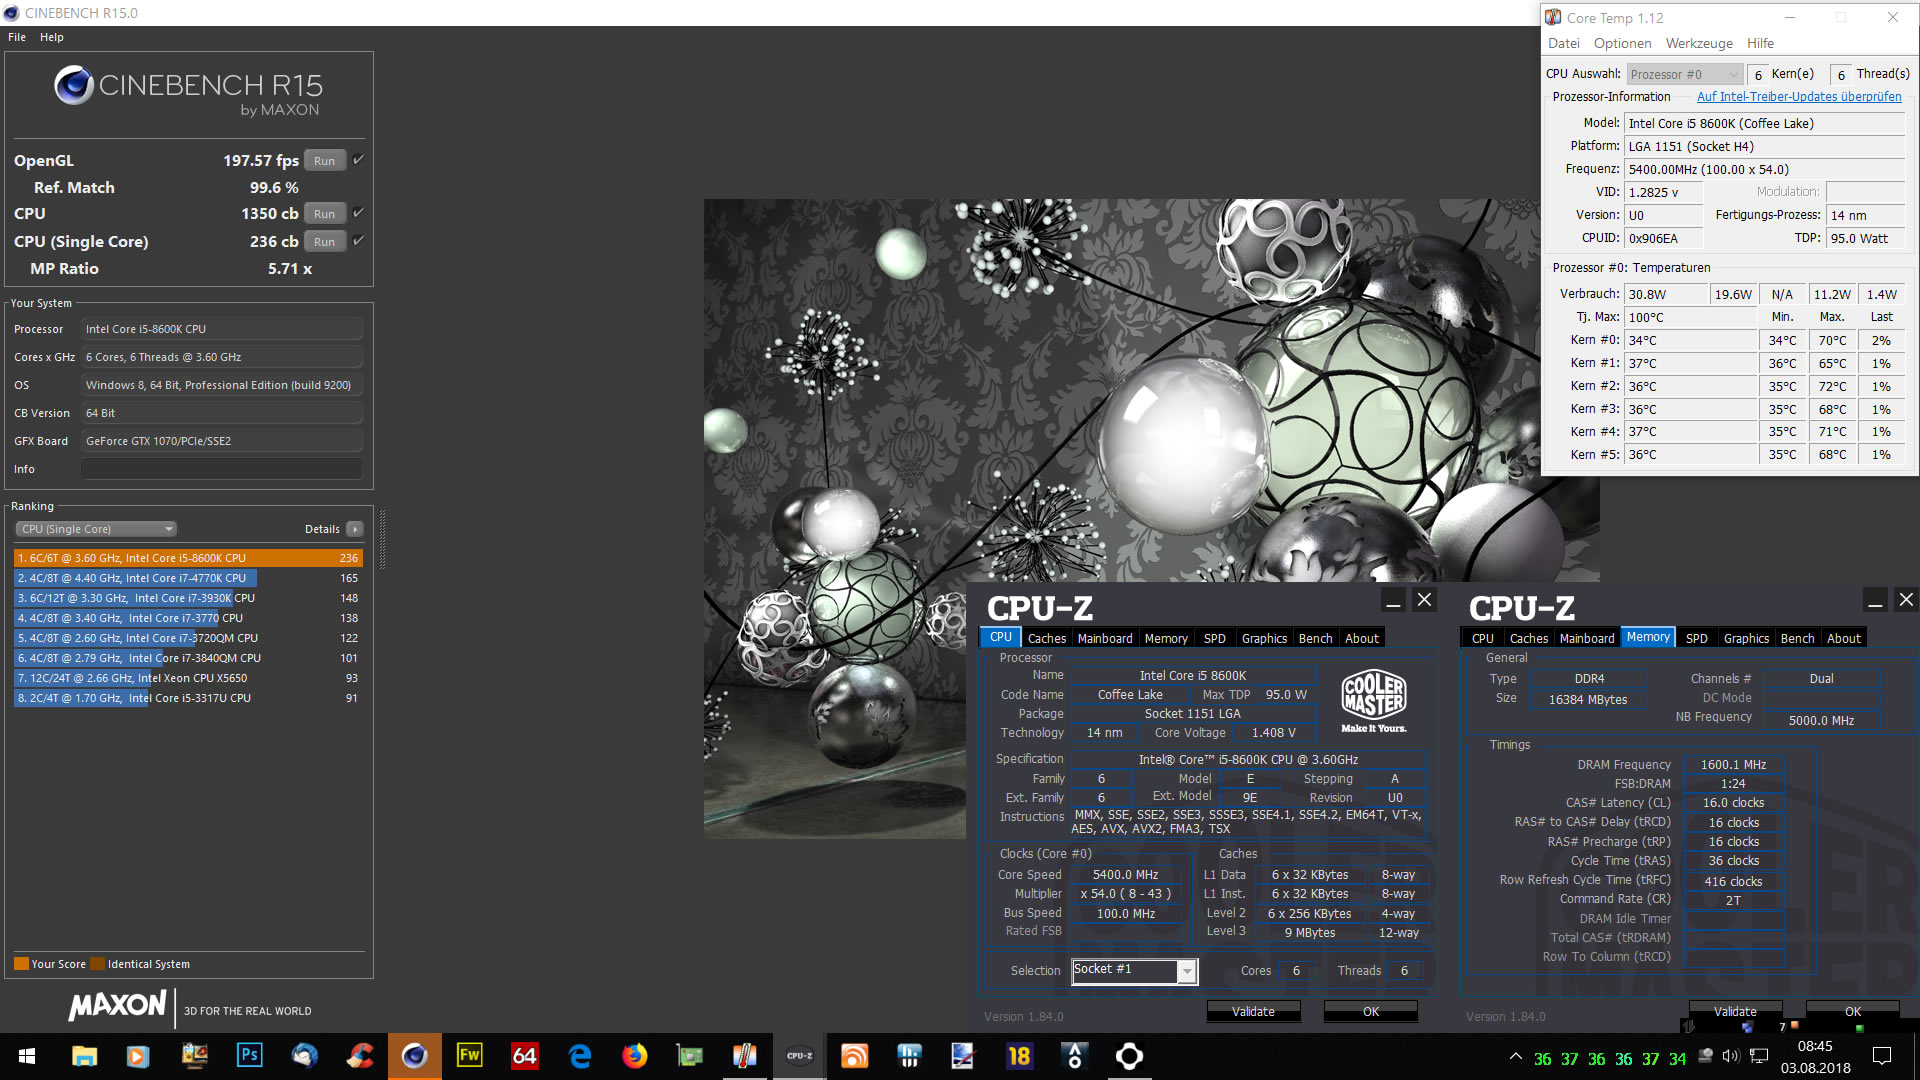Toggle the OpenGL test checkbox
The width and height of the screenshot is (1920, 1080).
(x=358, y=160)
